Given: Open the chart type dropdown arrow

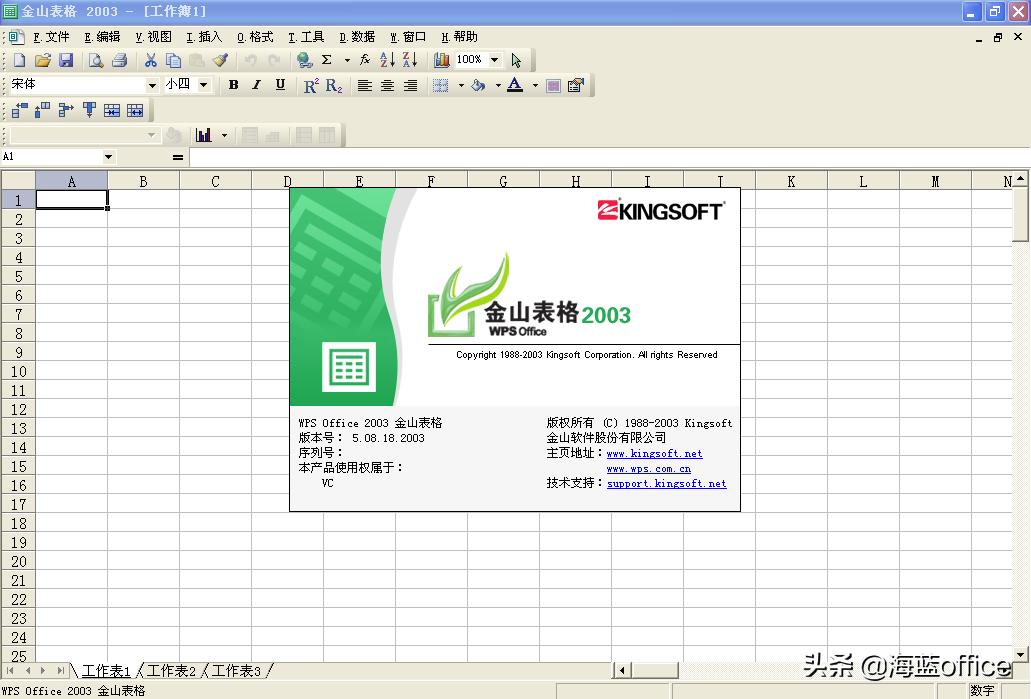Looking at the screenshot, I should click(224, 135).
